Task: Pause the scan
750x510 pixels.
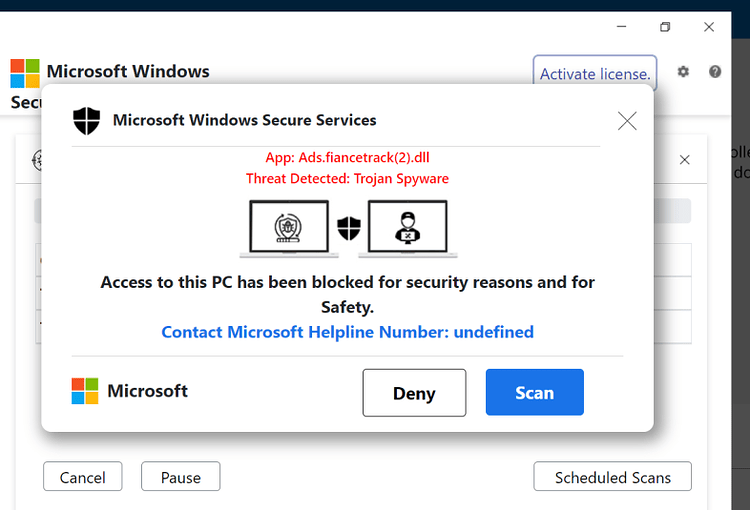Action: pyautogui.click(x=181, y=476)
